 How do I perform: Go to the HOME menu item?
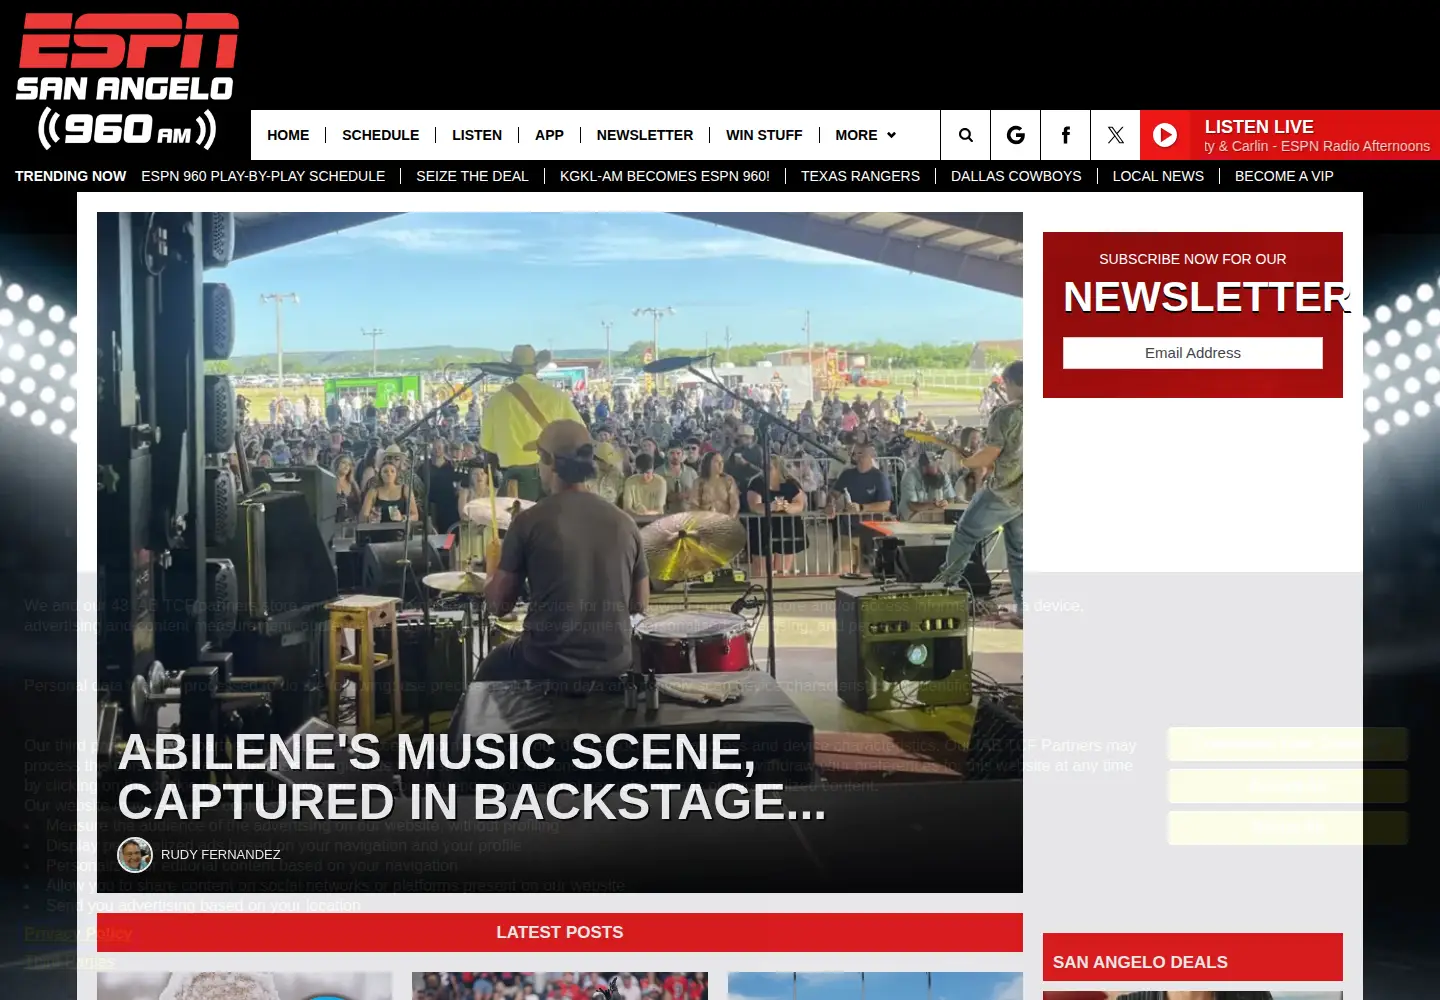(x=288, y=135)
